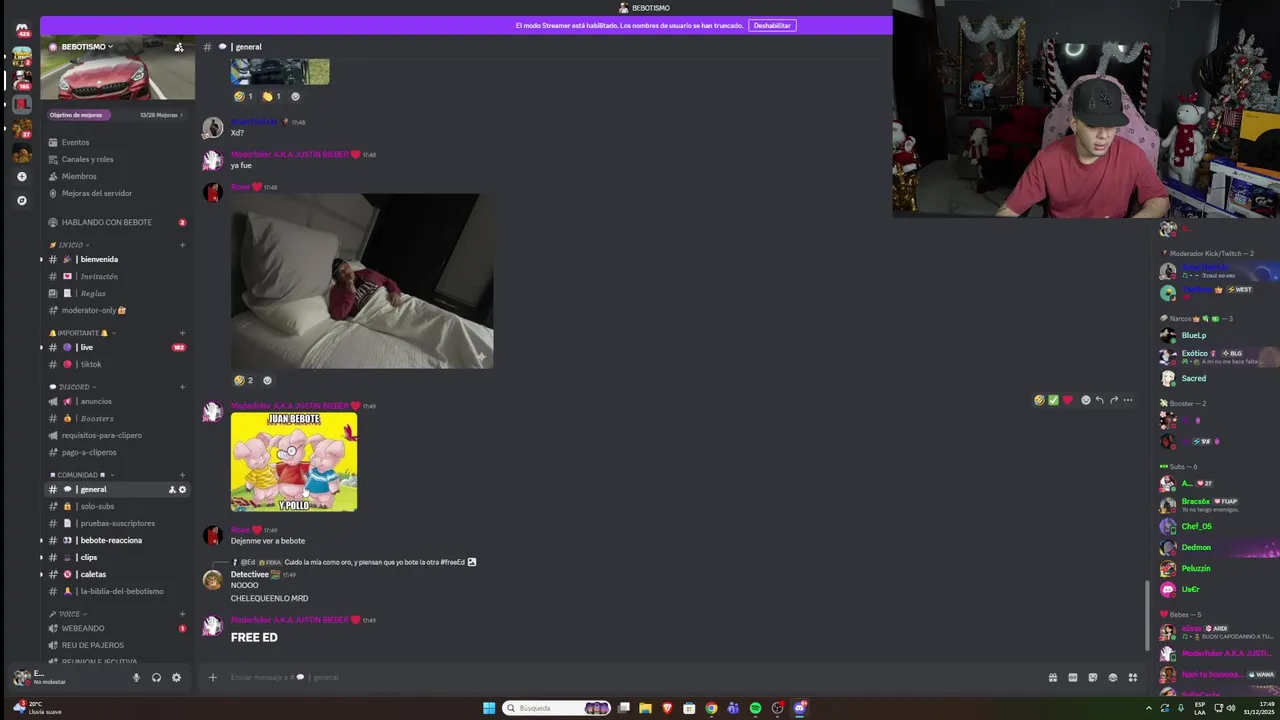Viewport: 1280px width, 720px height.
Task: Join WEBEANDO voice channel
Action: (x=117, y=629)
